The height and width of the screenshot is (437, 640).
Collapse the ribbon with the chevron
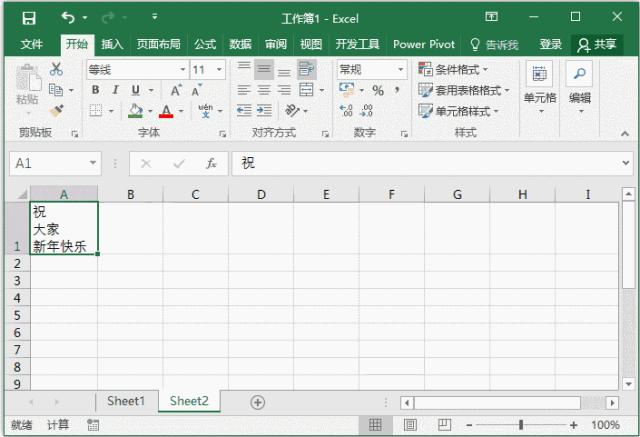(x=624, y=133)
